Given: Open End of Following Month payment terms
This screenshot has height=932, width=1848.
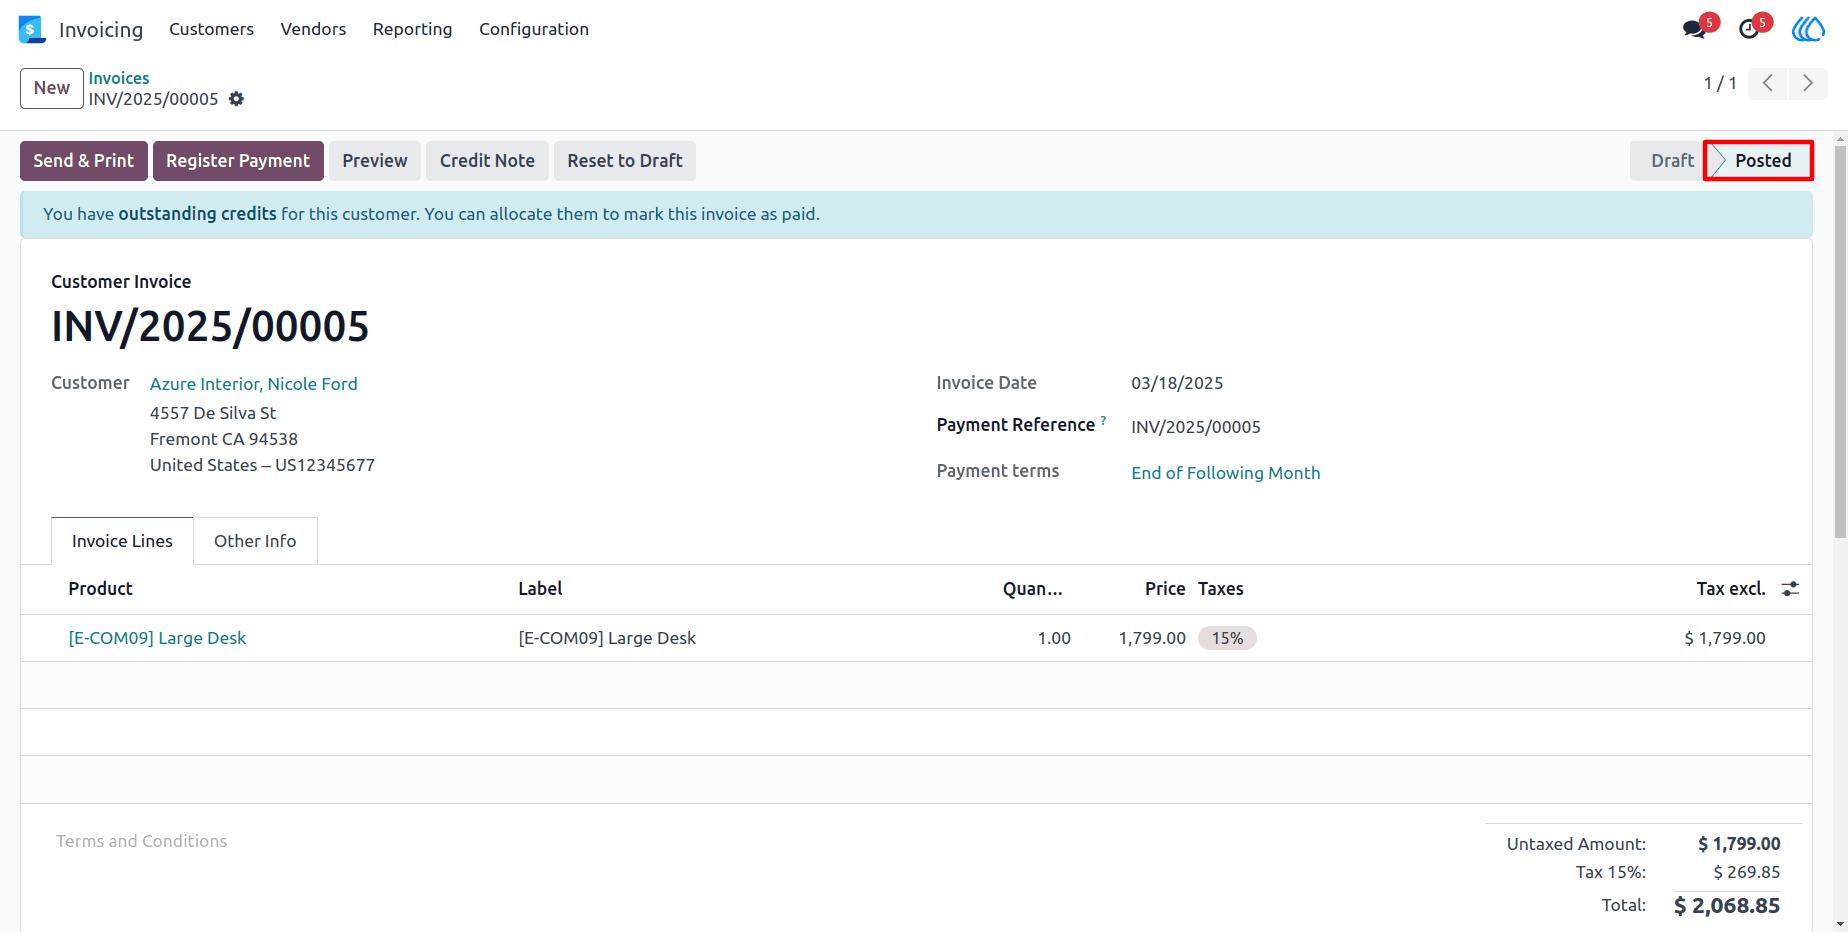Looking at the screenshot, I should click(1226, 473).
